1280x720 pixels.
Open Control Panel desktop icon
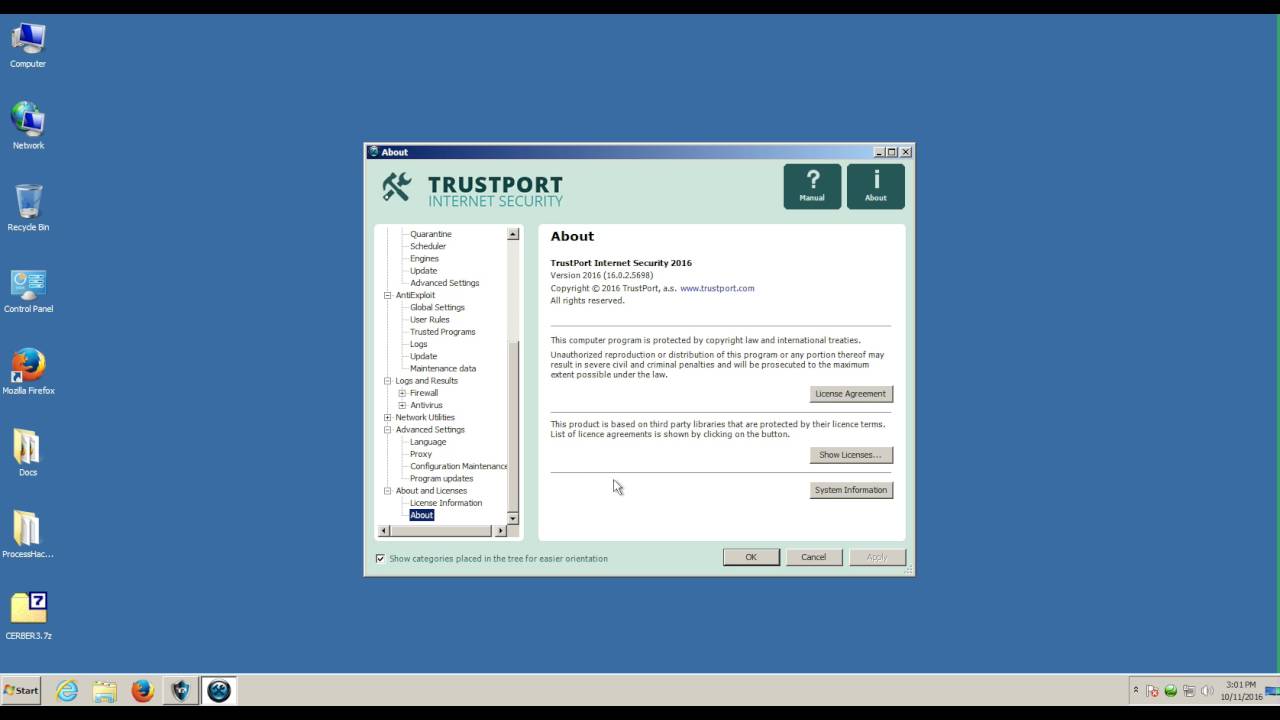point(28,290)
